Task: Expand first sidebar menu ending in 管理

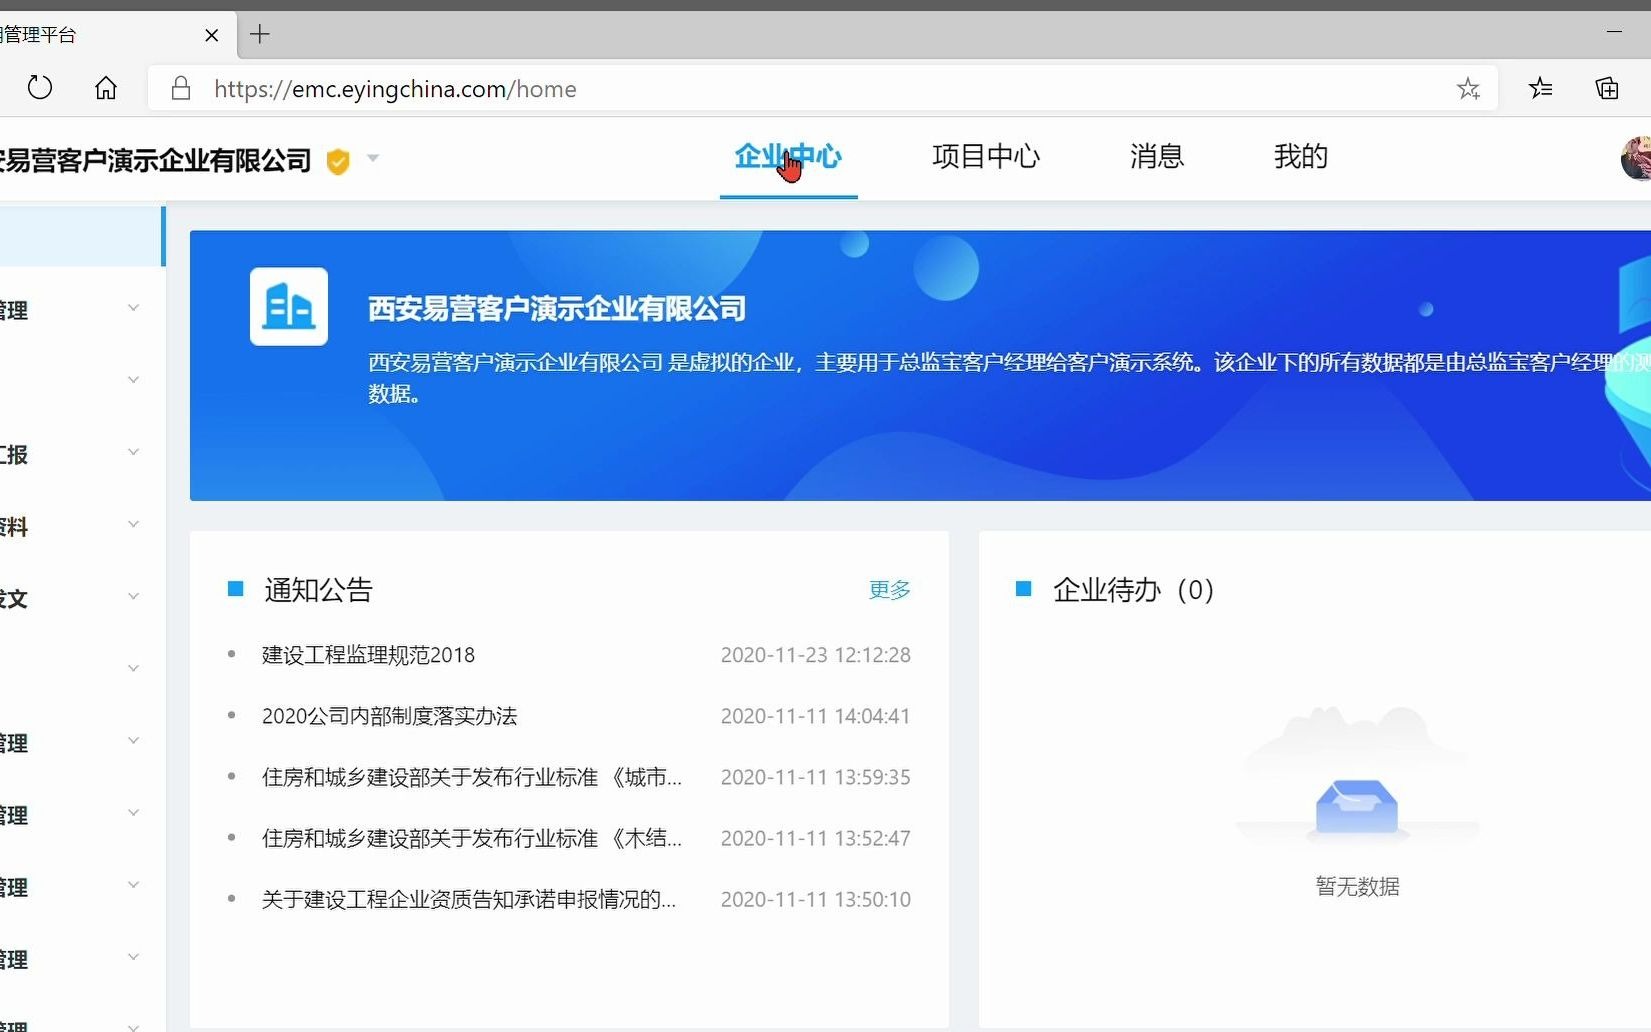Action: (x=133, y=308)
